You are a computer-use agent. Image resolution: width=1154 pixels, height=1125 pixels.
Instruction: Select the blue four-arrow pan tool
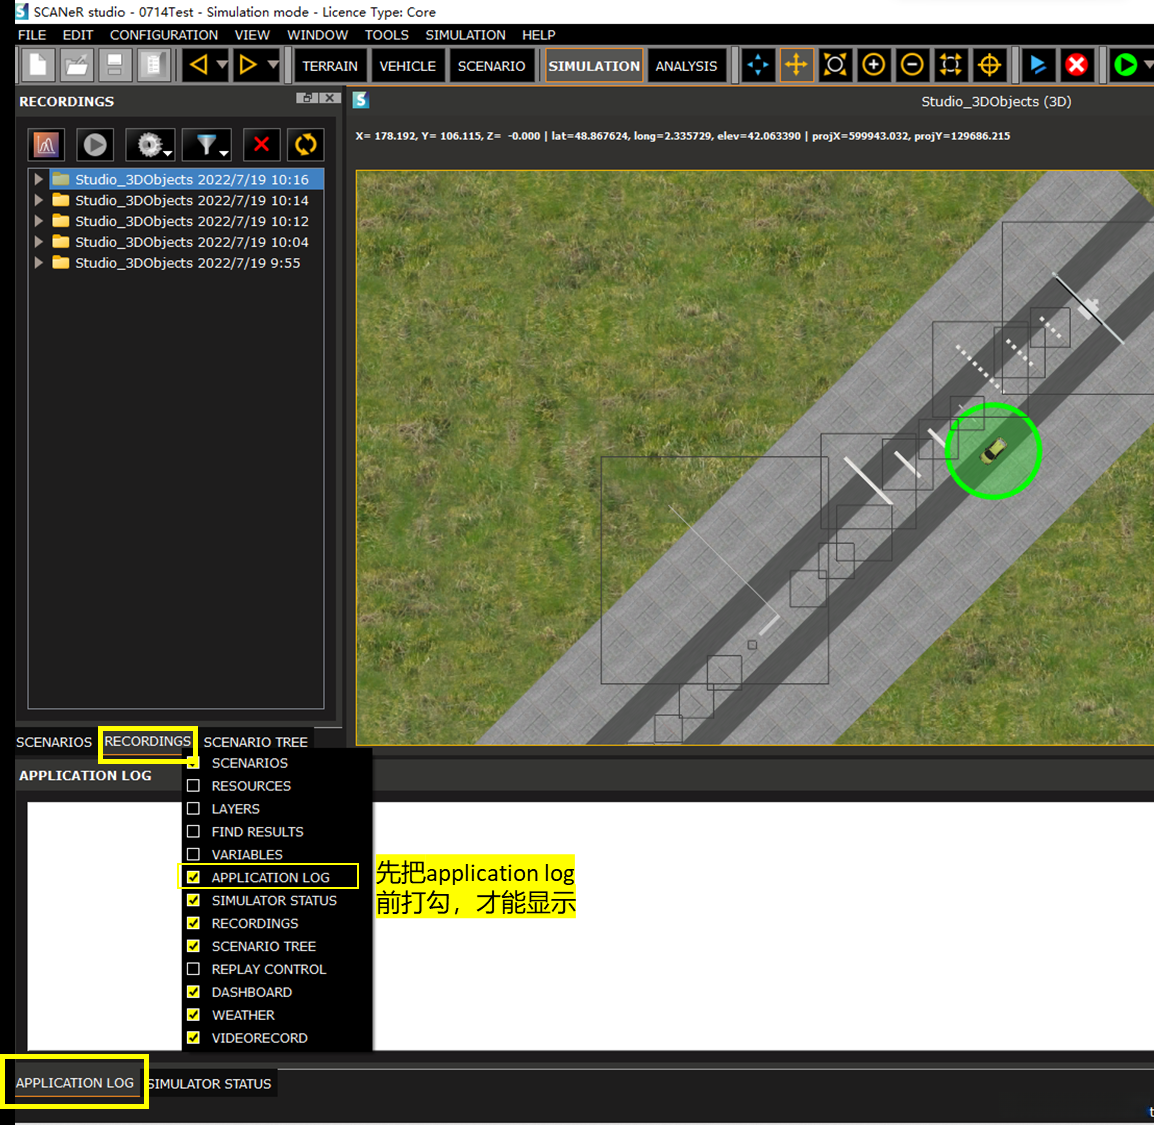click(758, 65)
